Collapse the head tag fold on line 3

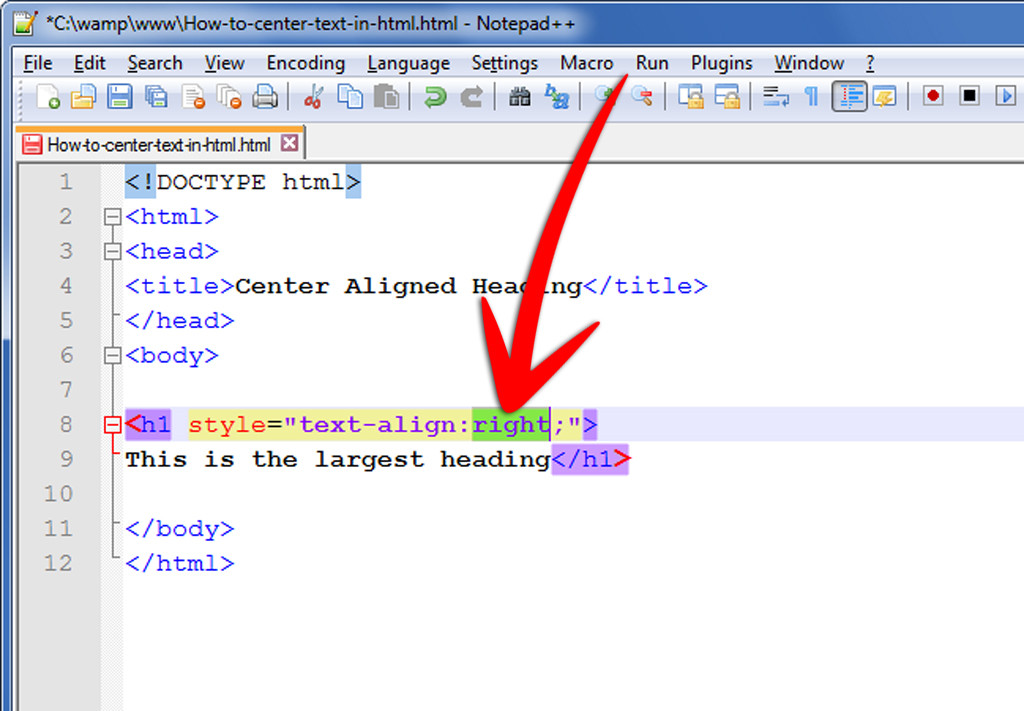click(x=112, y=252)
